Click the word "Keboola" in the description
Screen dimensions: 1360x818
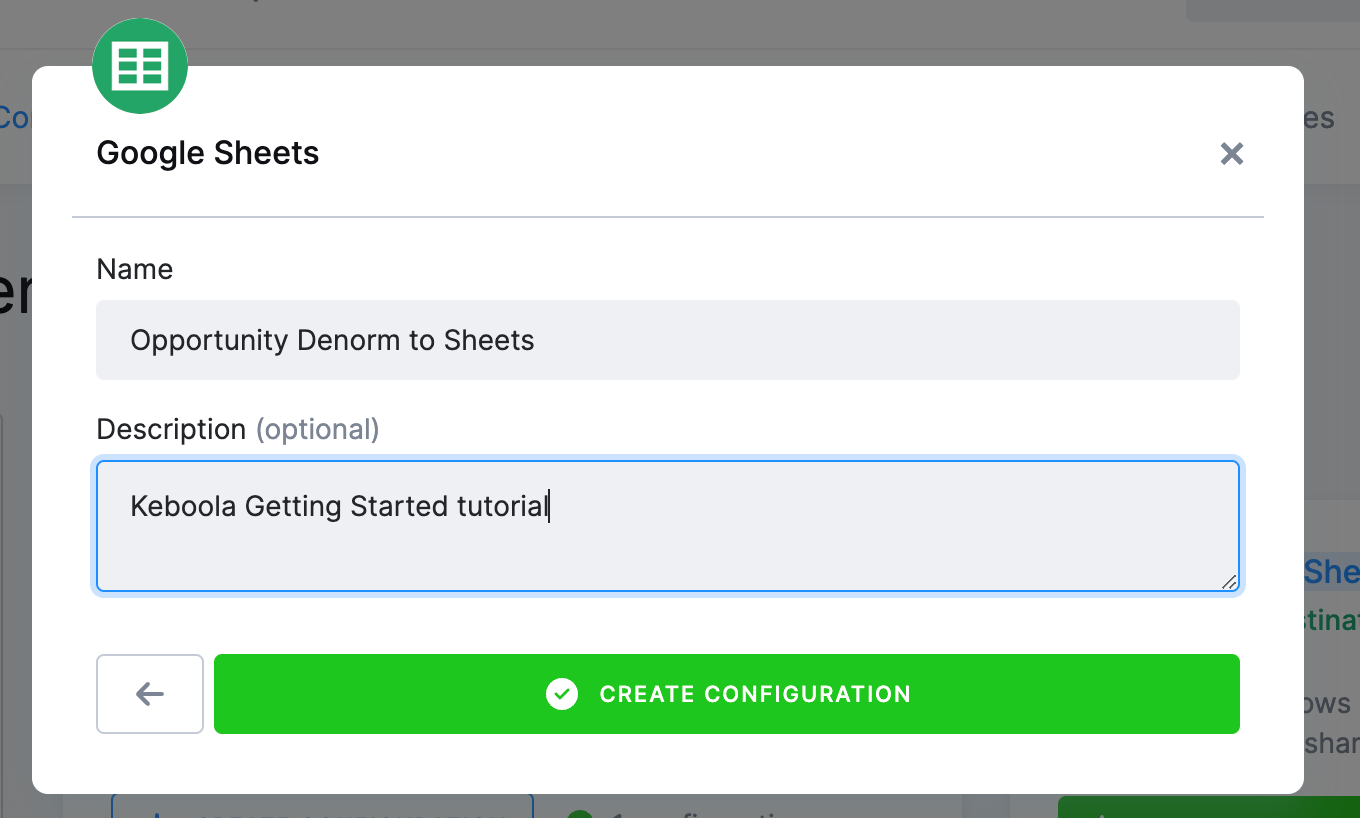tap(183, 506)
